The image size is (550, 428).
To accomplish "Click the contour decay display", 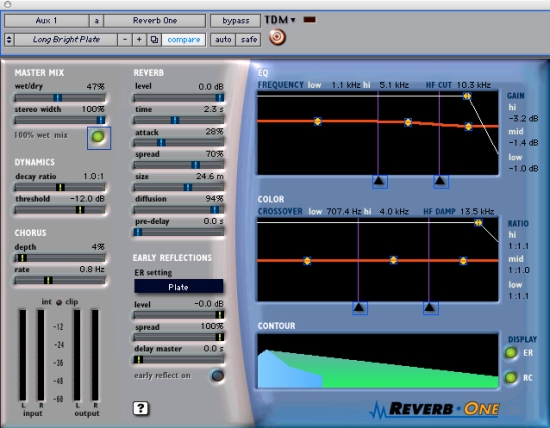I will (x=378, y=361).
